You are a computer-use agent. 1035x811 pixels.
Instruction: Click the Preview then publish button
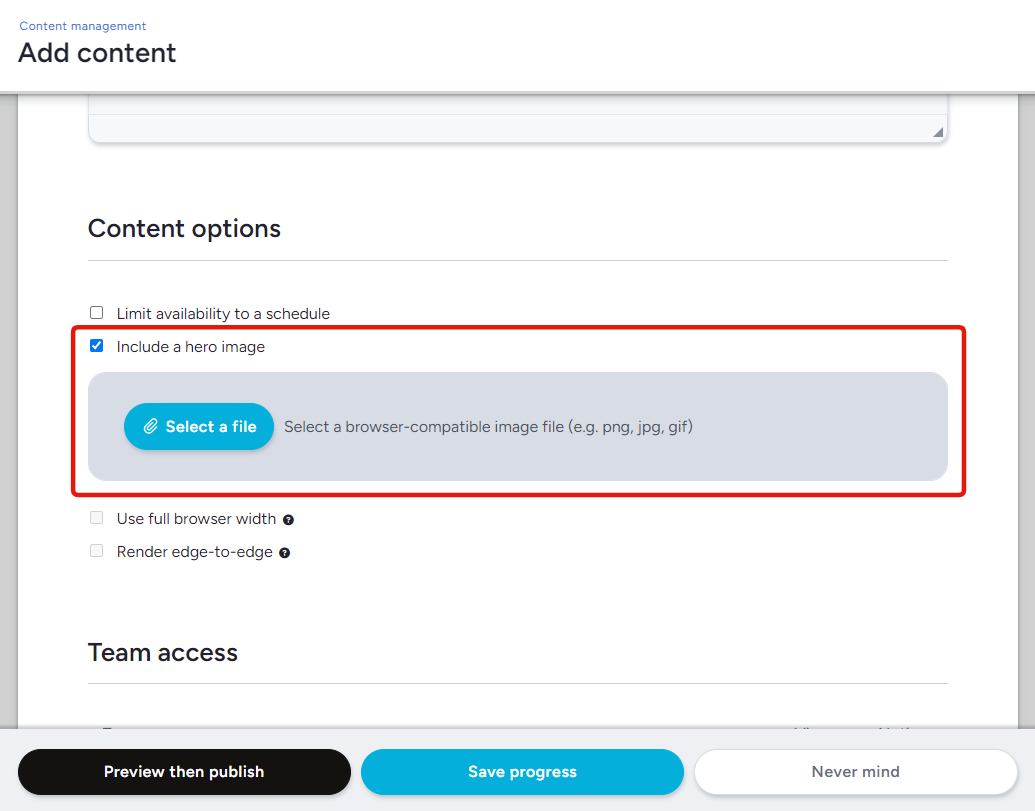tap(184, 772)
